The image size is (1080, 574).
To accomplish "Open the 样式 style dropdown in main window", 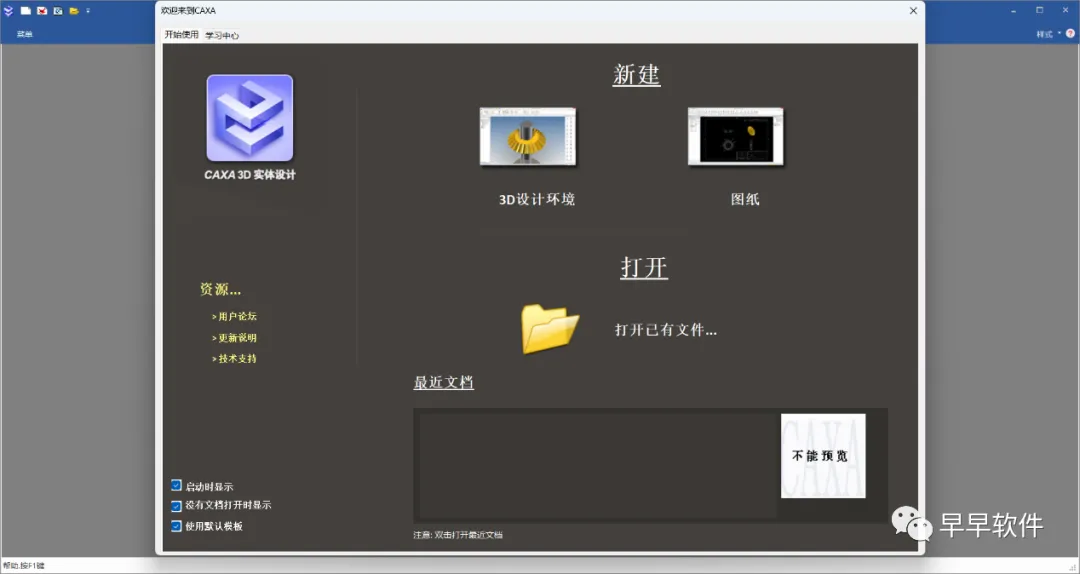I will (x=1048, y=34).
